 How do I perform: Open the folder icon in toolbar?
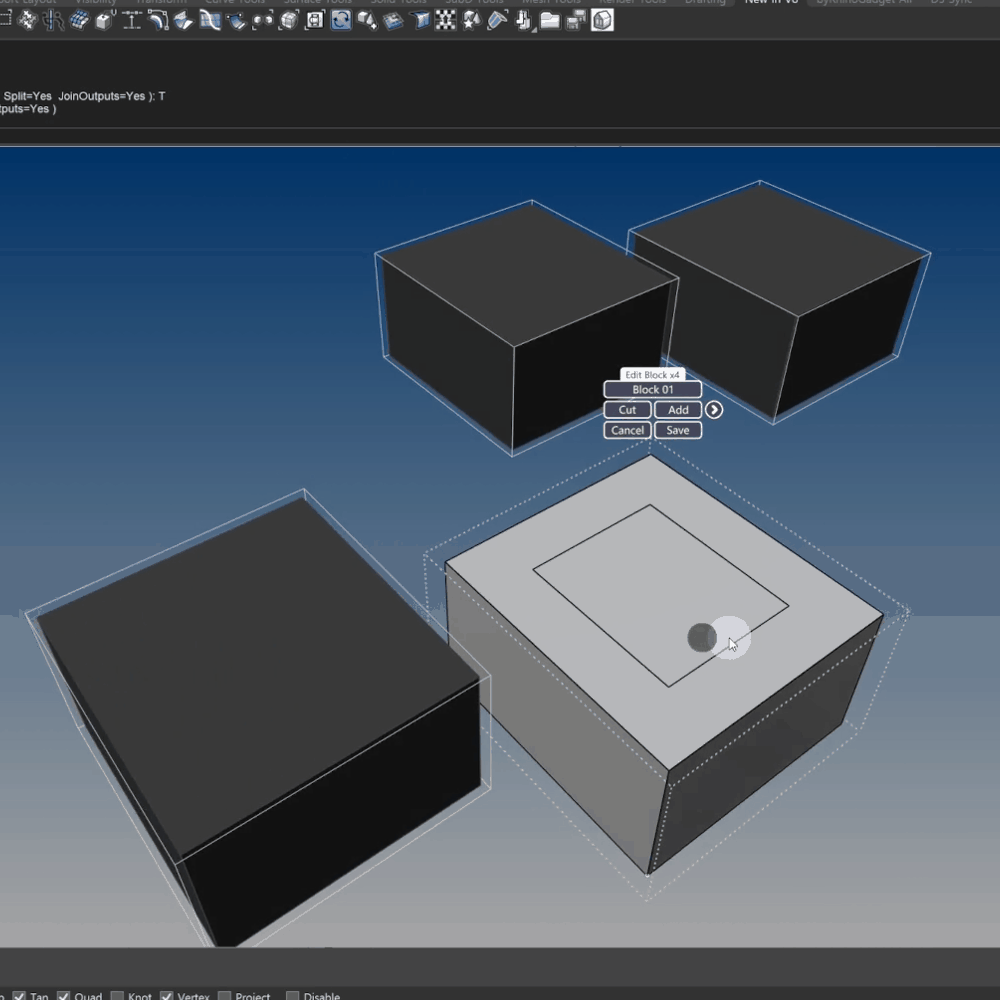tap(549, 20)
